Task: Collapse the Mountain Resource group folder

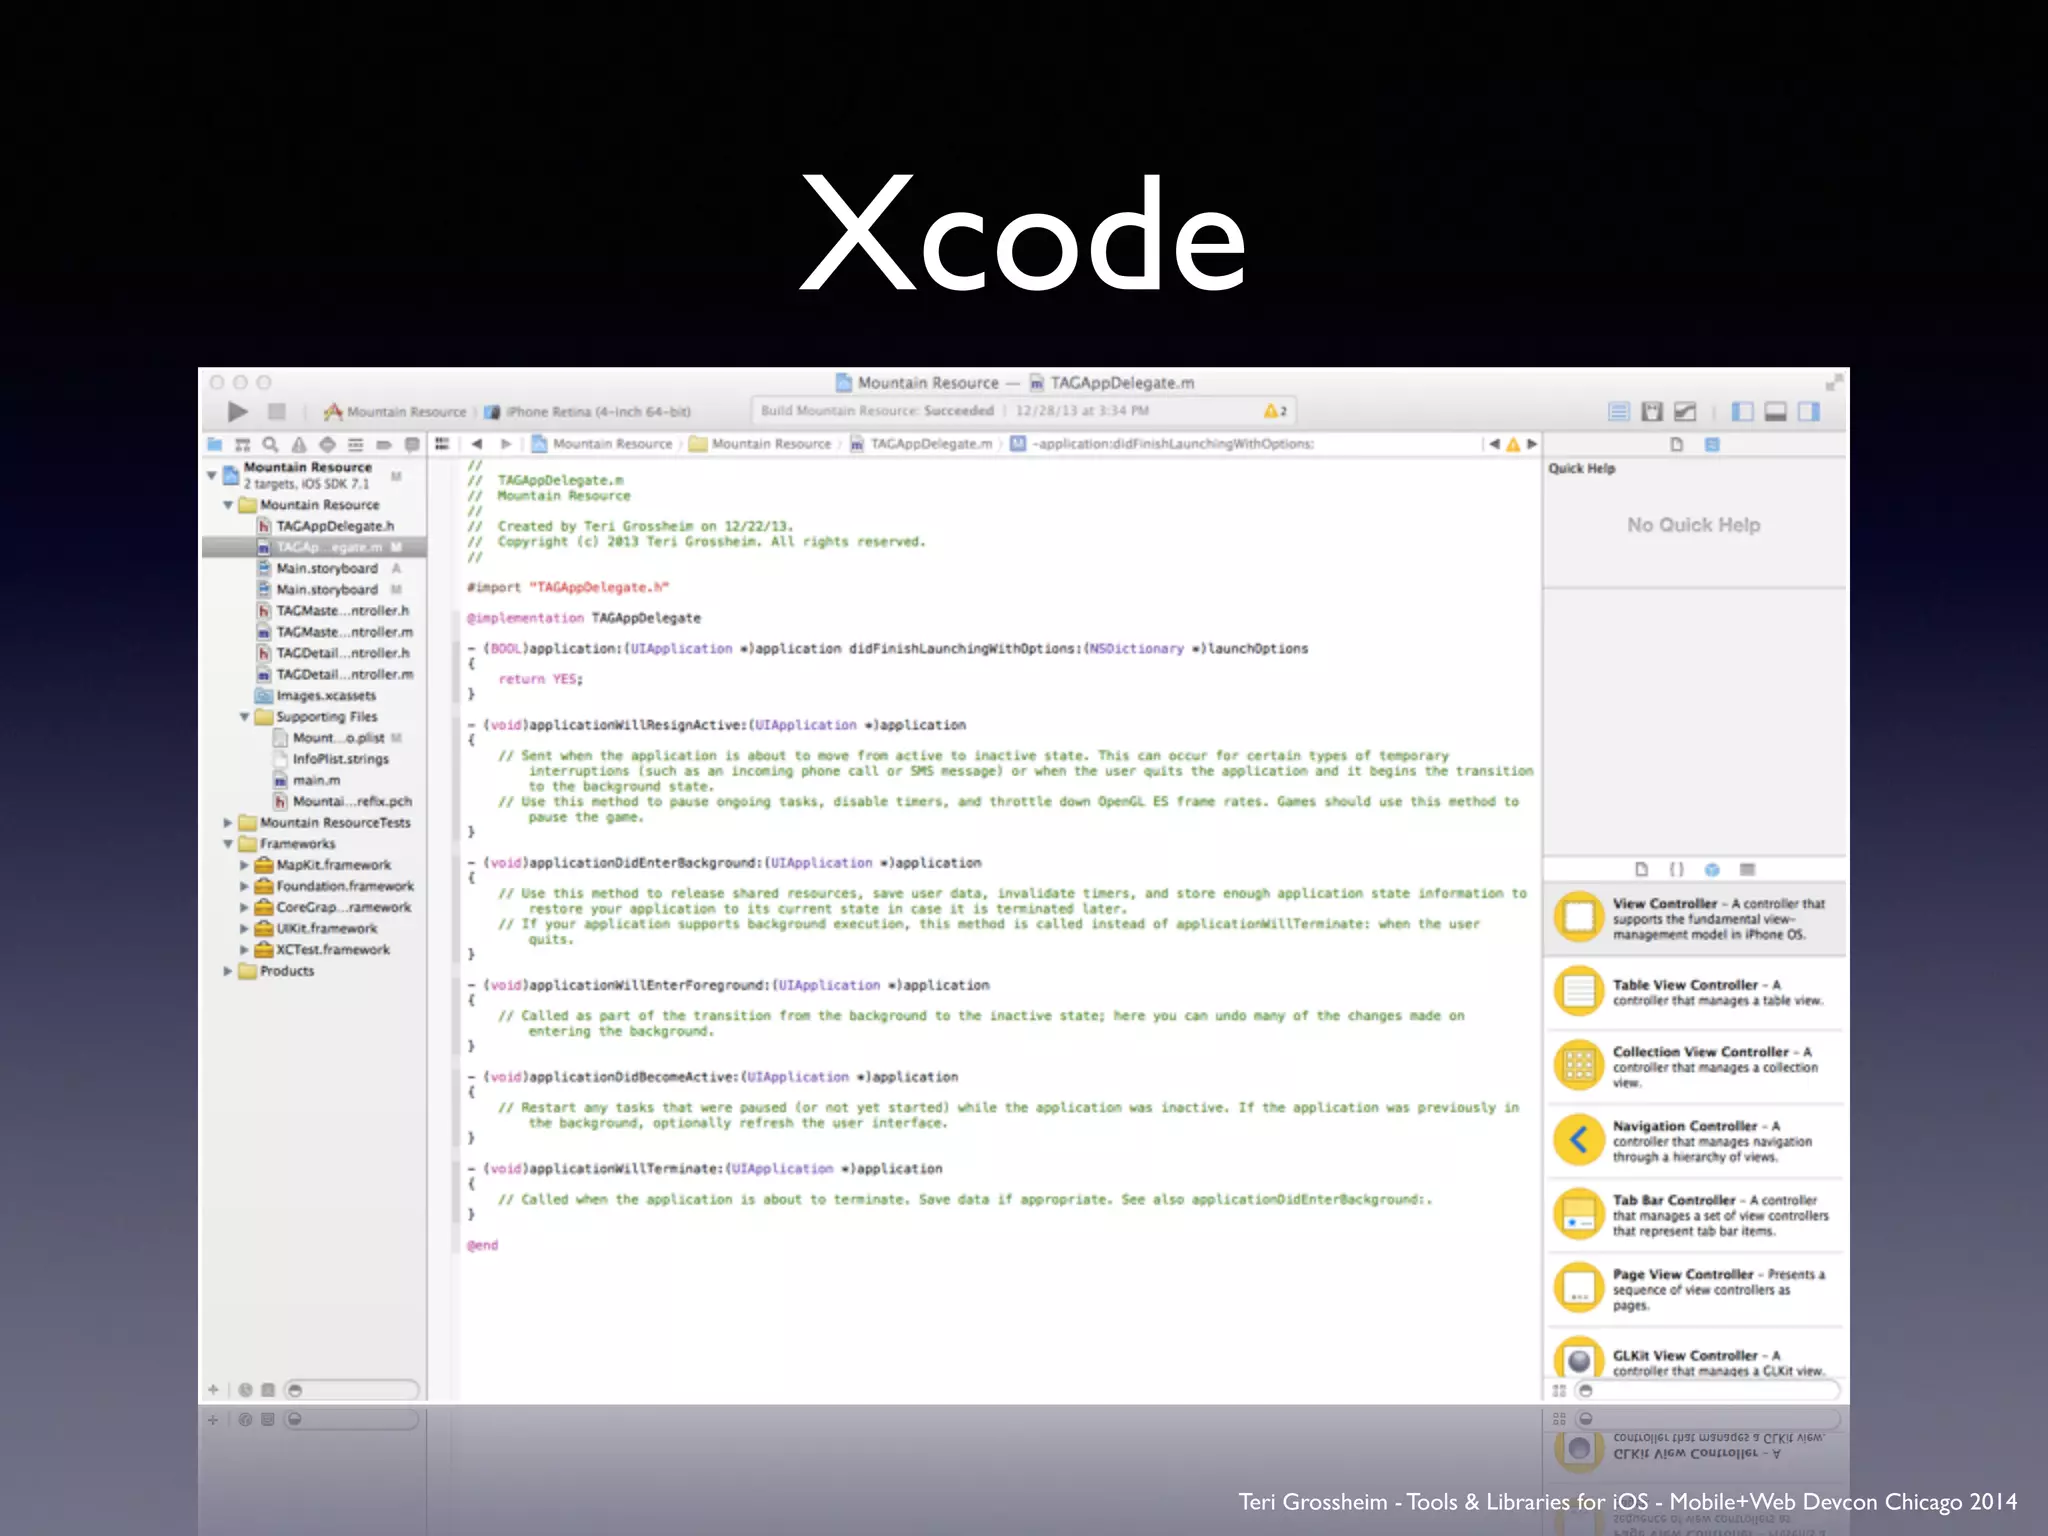Action: point(228,505)
